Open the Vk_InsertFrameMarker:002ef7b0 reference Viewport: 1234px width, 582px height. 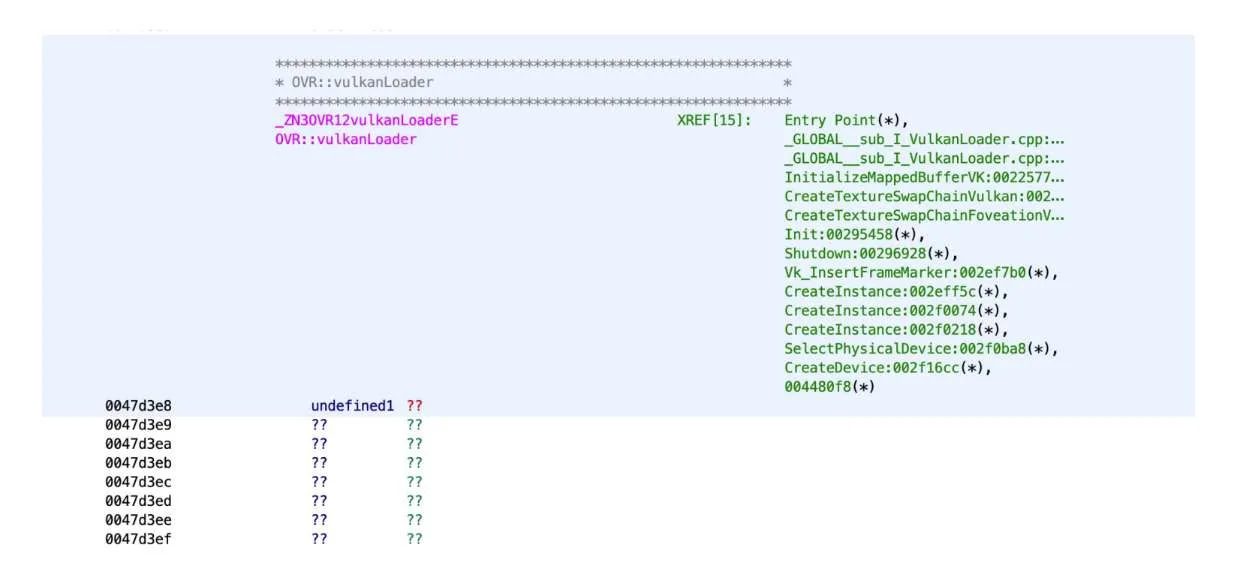920,272
